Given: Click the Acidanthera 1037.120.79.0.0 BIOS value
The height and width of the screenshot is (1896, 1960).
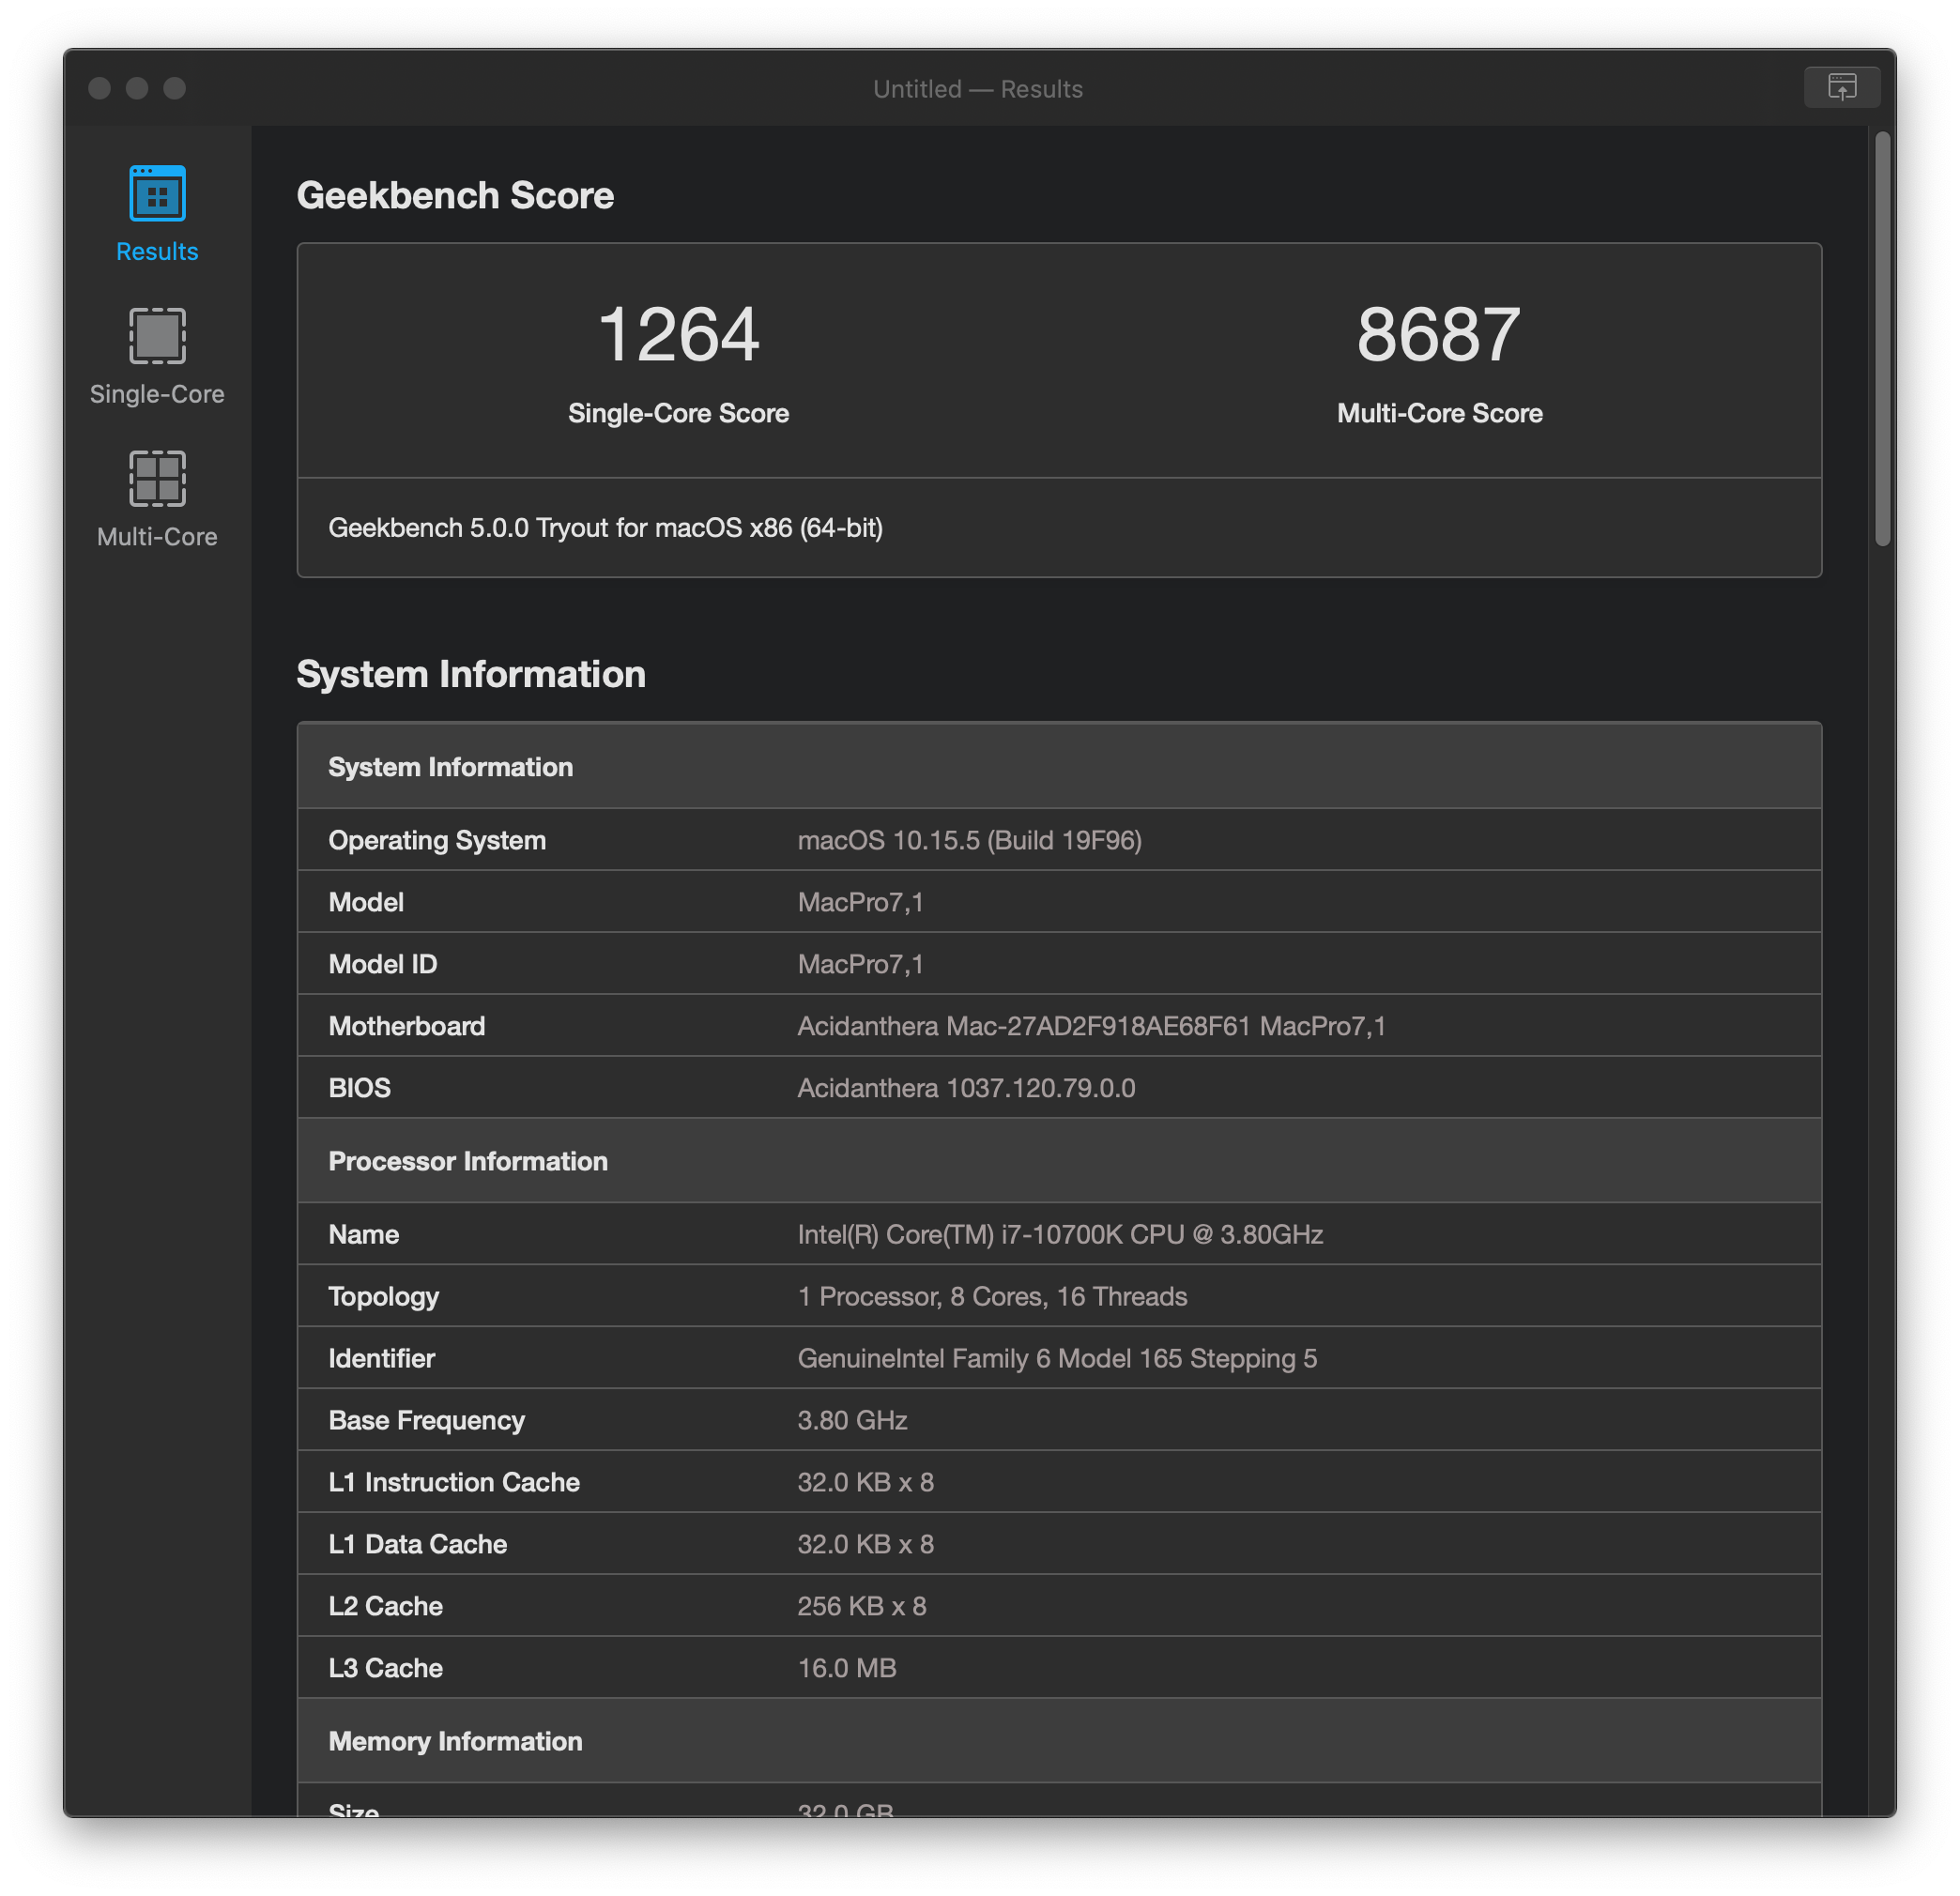Looking at the screenshot, I should point(966,1088).
